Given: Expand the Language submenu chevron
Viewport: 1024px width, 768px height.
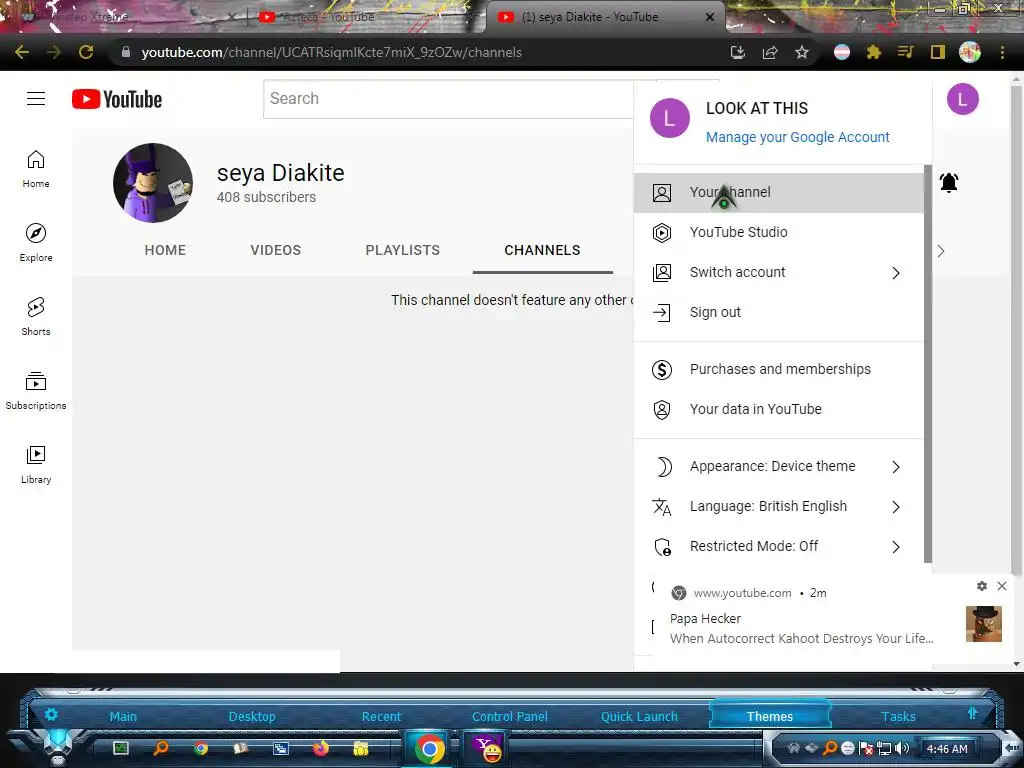Looking at the screenshot, I should point(896,507).
